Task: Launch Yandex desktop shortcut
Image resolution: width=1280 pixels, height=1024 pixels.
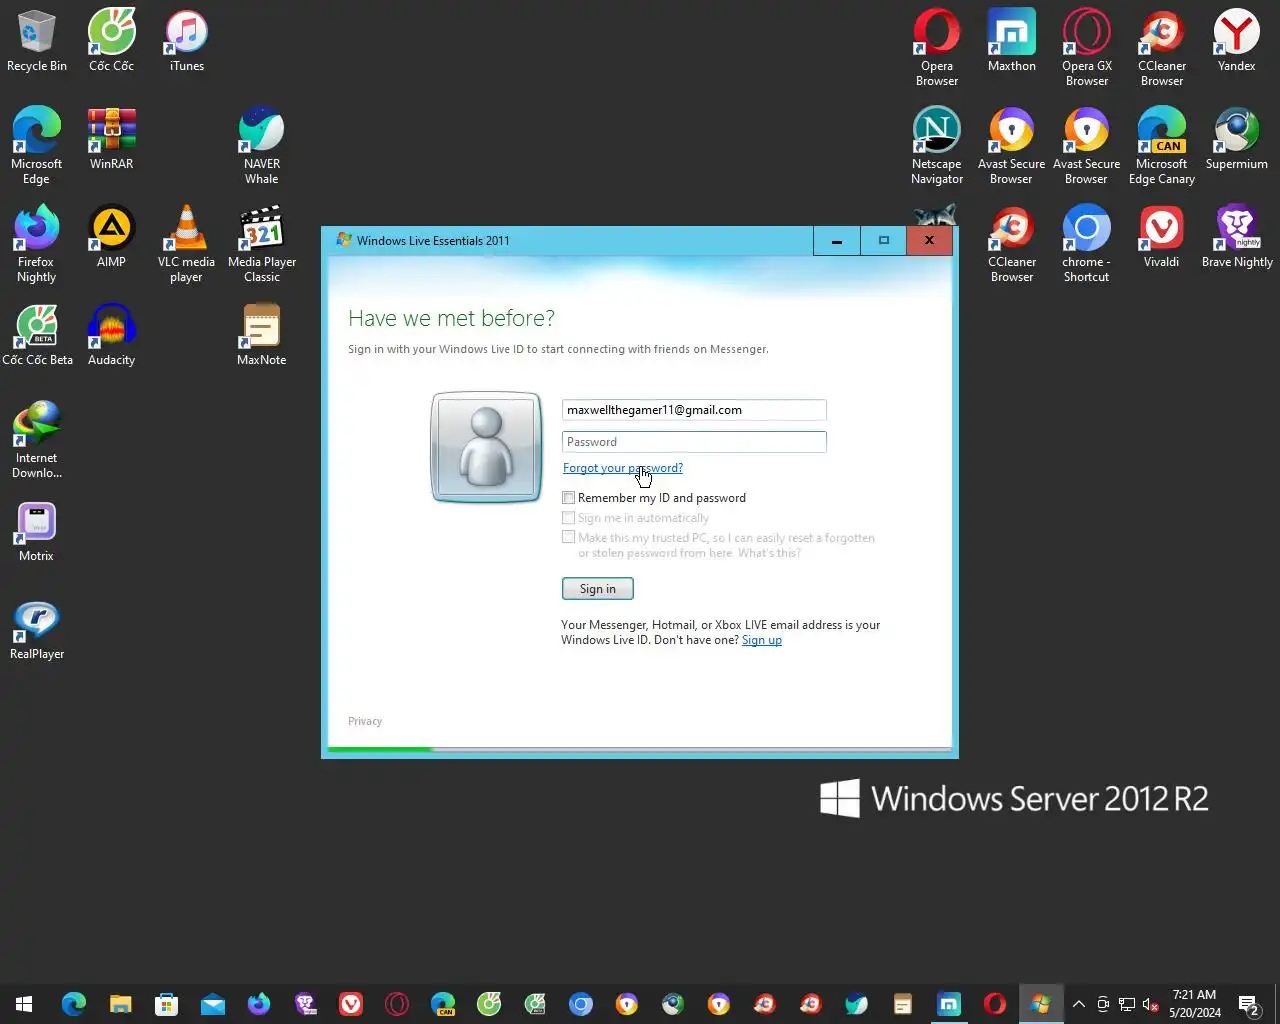Action: click(1237, 41)
